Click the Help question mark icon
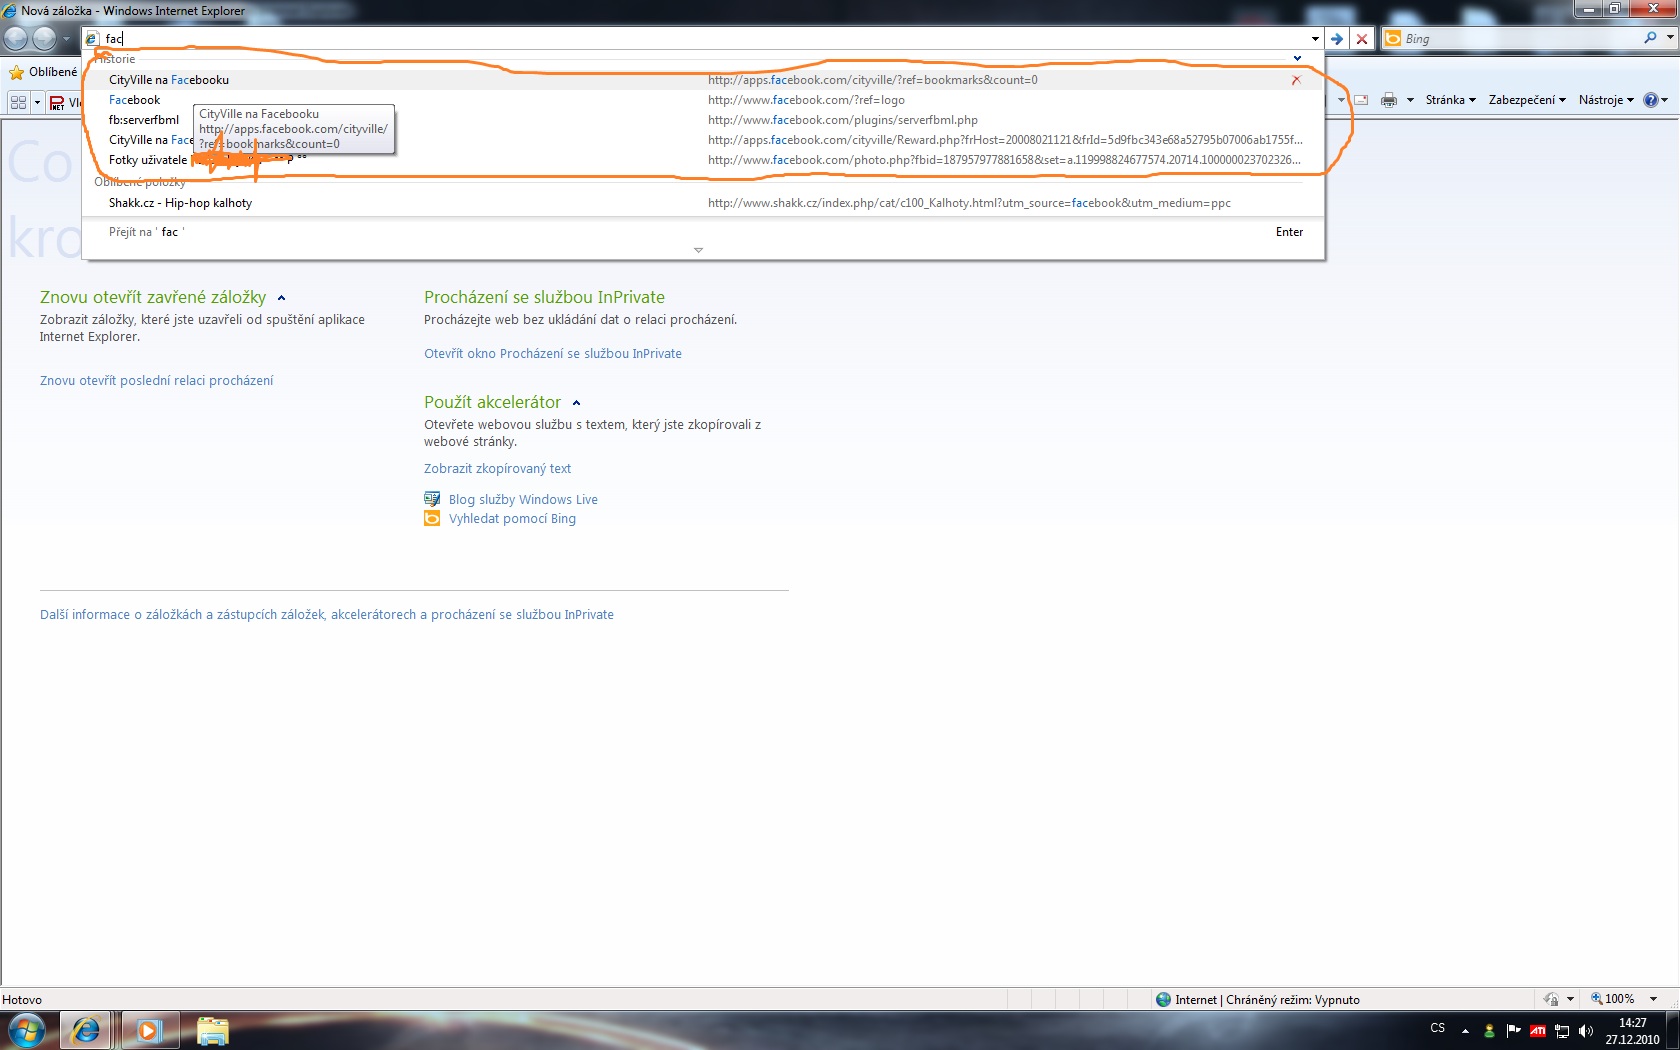Screen dimensions: 1680x1050 point(1651,100)
